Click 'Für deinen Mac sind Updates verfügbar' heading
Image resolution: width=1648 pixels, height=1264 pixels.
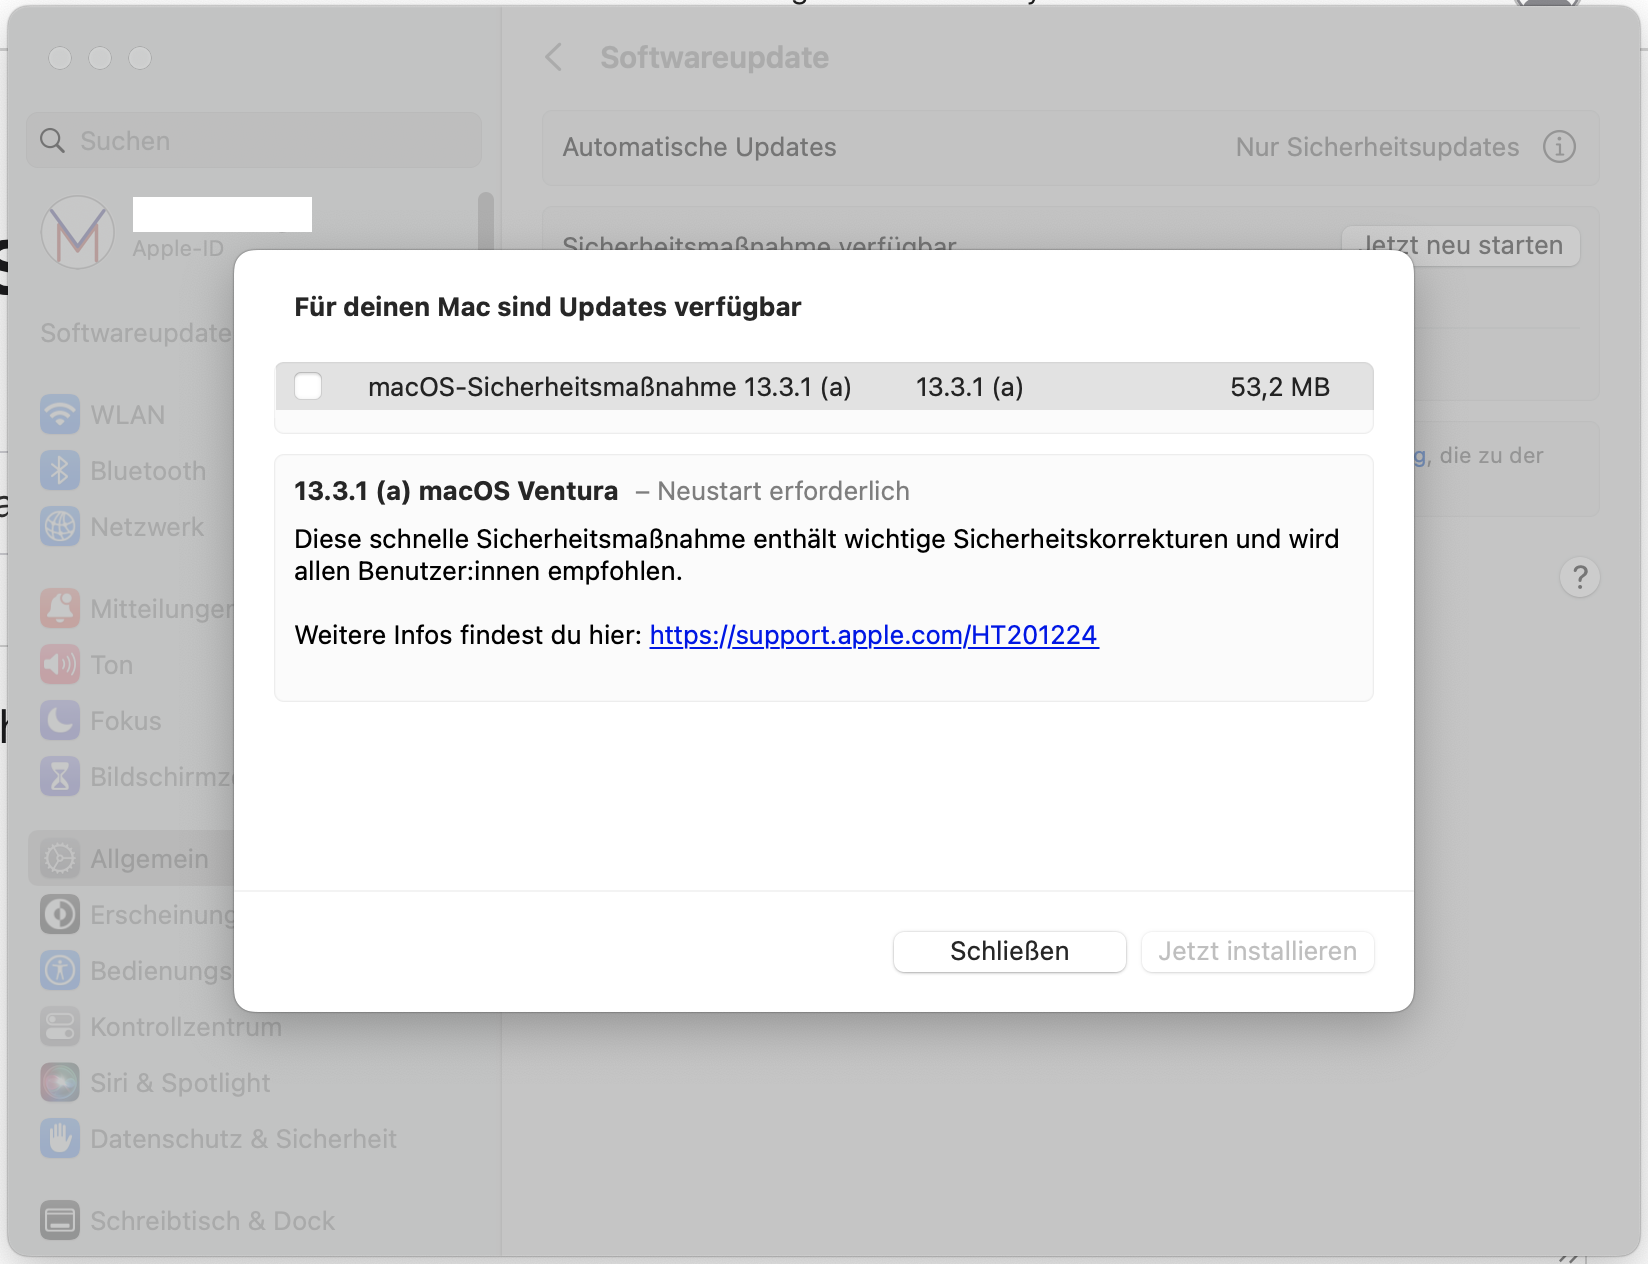[547, 307]
